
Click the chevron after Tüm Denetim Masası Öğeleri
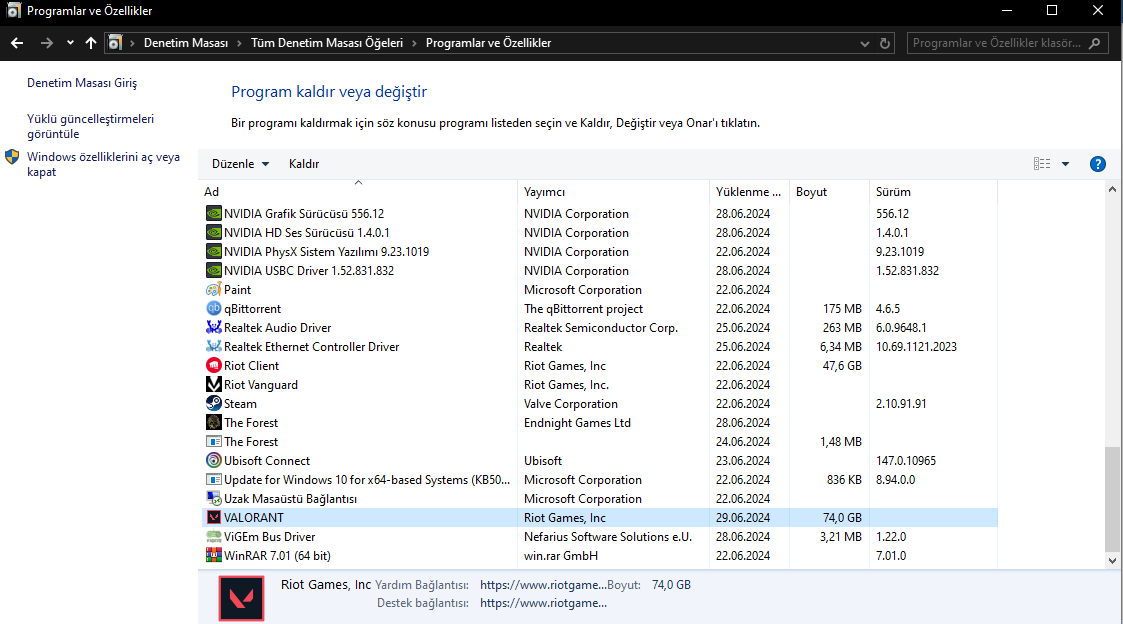click(x=414, y=43)
